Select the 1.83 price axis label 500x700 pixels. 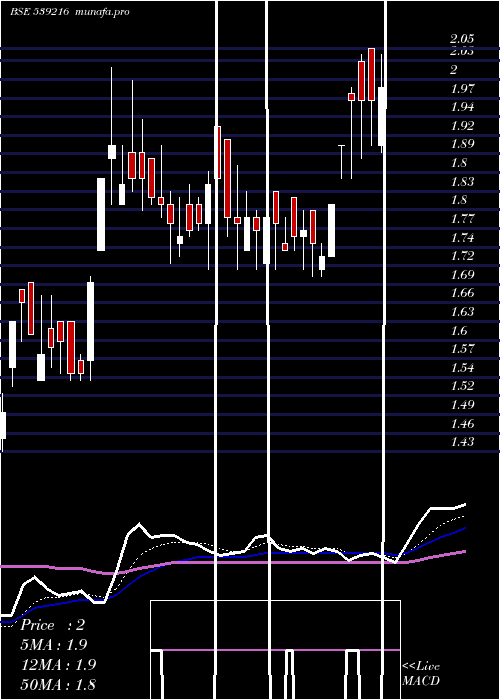click(462, 182)
